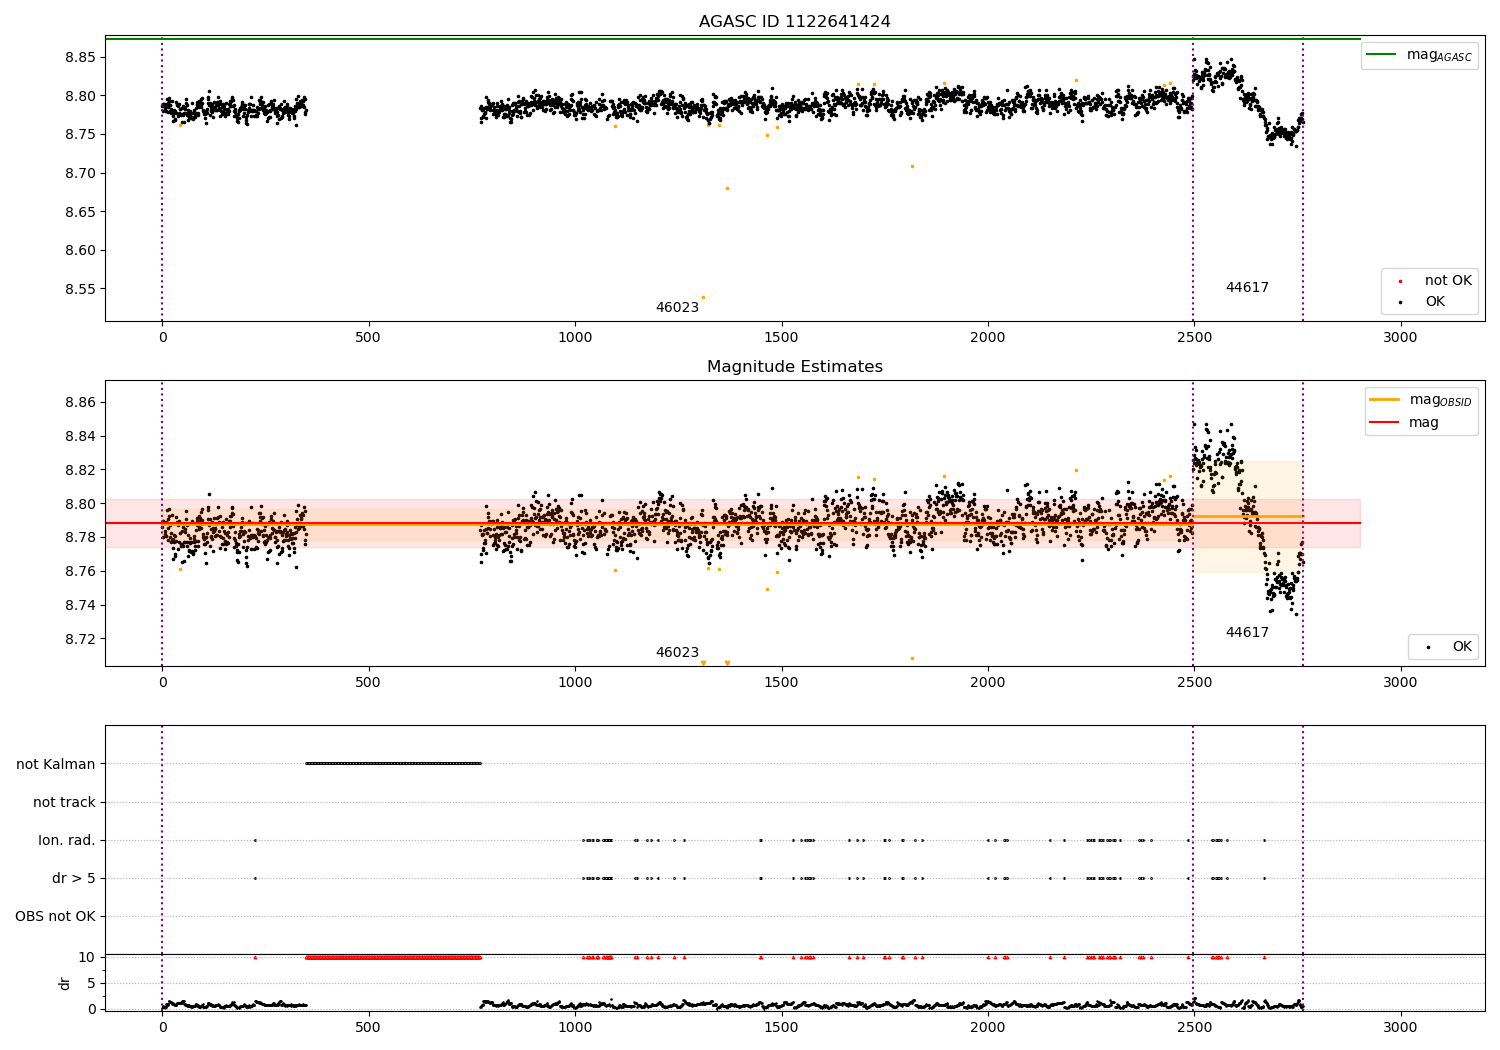Click the green mag AGASC legend line
Viewport: 1500px width, 1050px height.
click(x=1382, y=55)
